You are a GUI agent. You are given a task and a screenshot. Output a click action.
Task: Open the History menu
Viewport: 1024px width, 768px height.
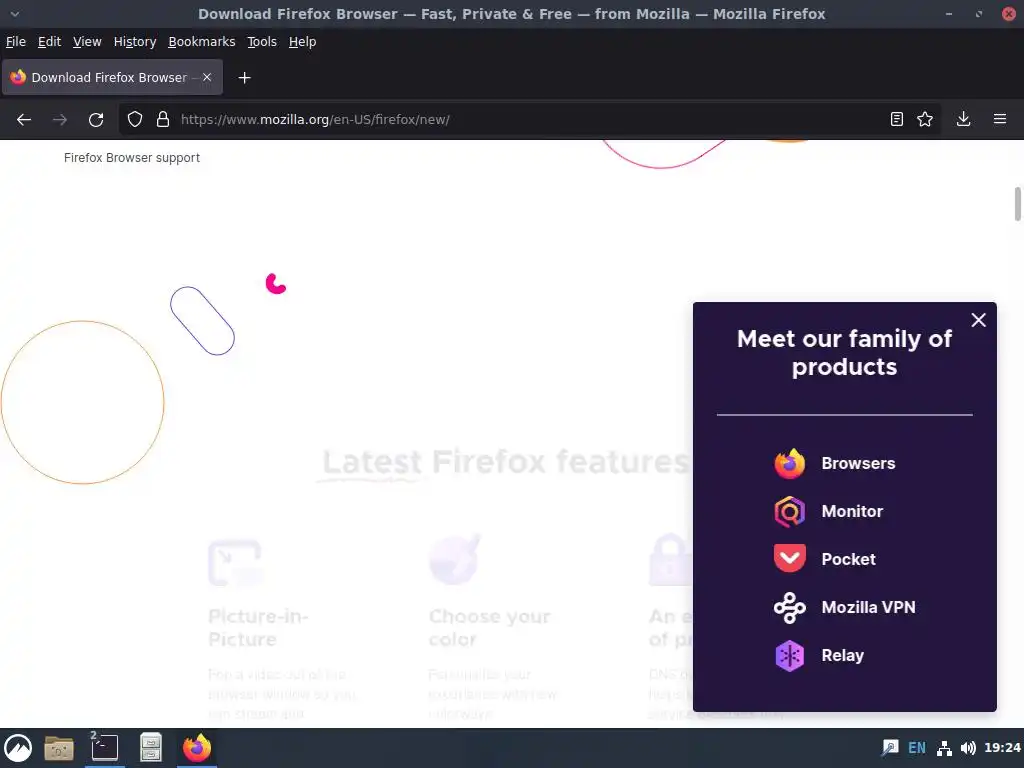135,42
